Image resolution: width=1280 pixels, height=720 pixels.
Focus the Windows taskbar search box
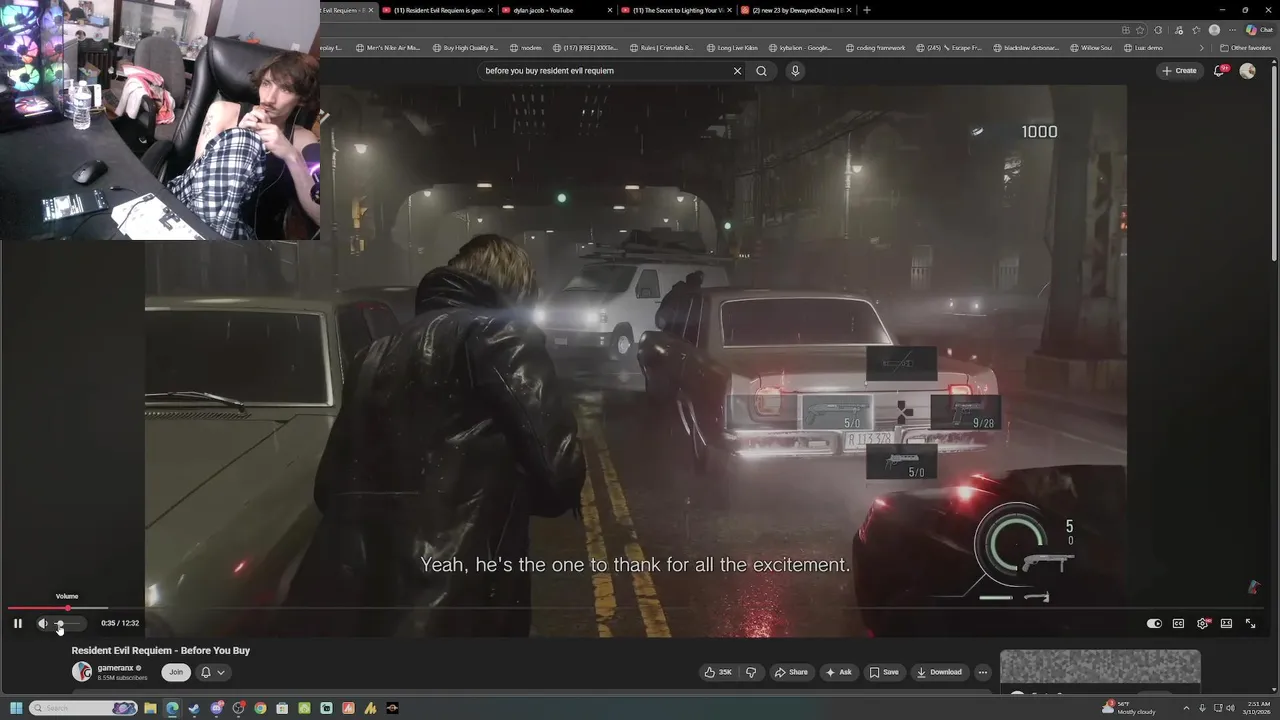click(84, 708)
